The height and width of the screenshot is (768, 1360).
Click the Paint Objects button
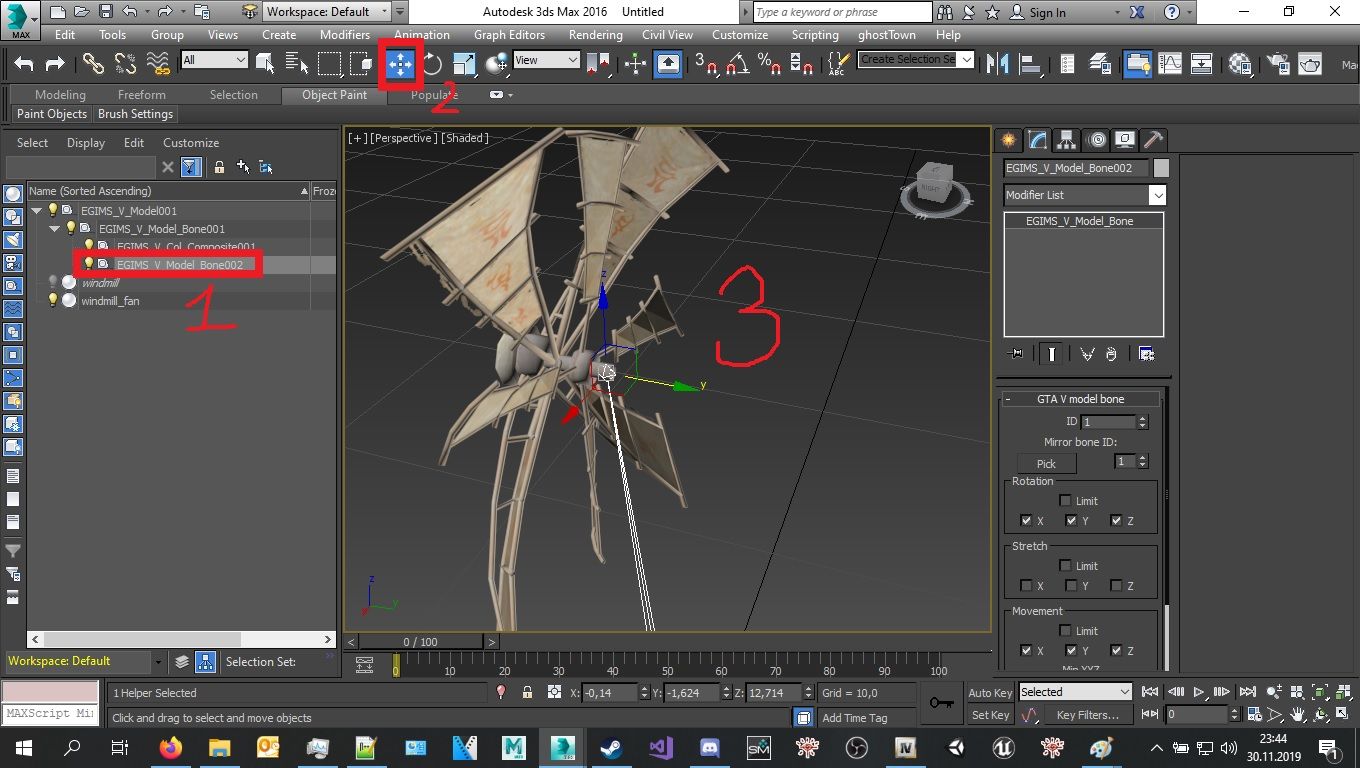point(52,114)
